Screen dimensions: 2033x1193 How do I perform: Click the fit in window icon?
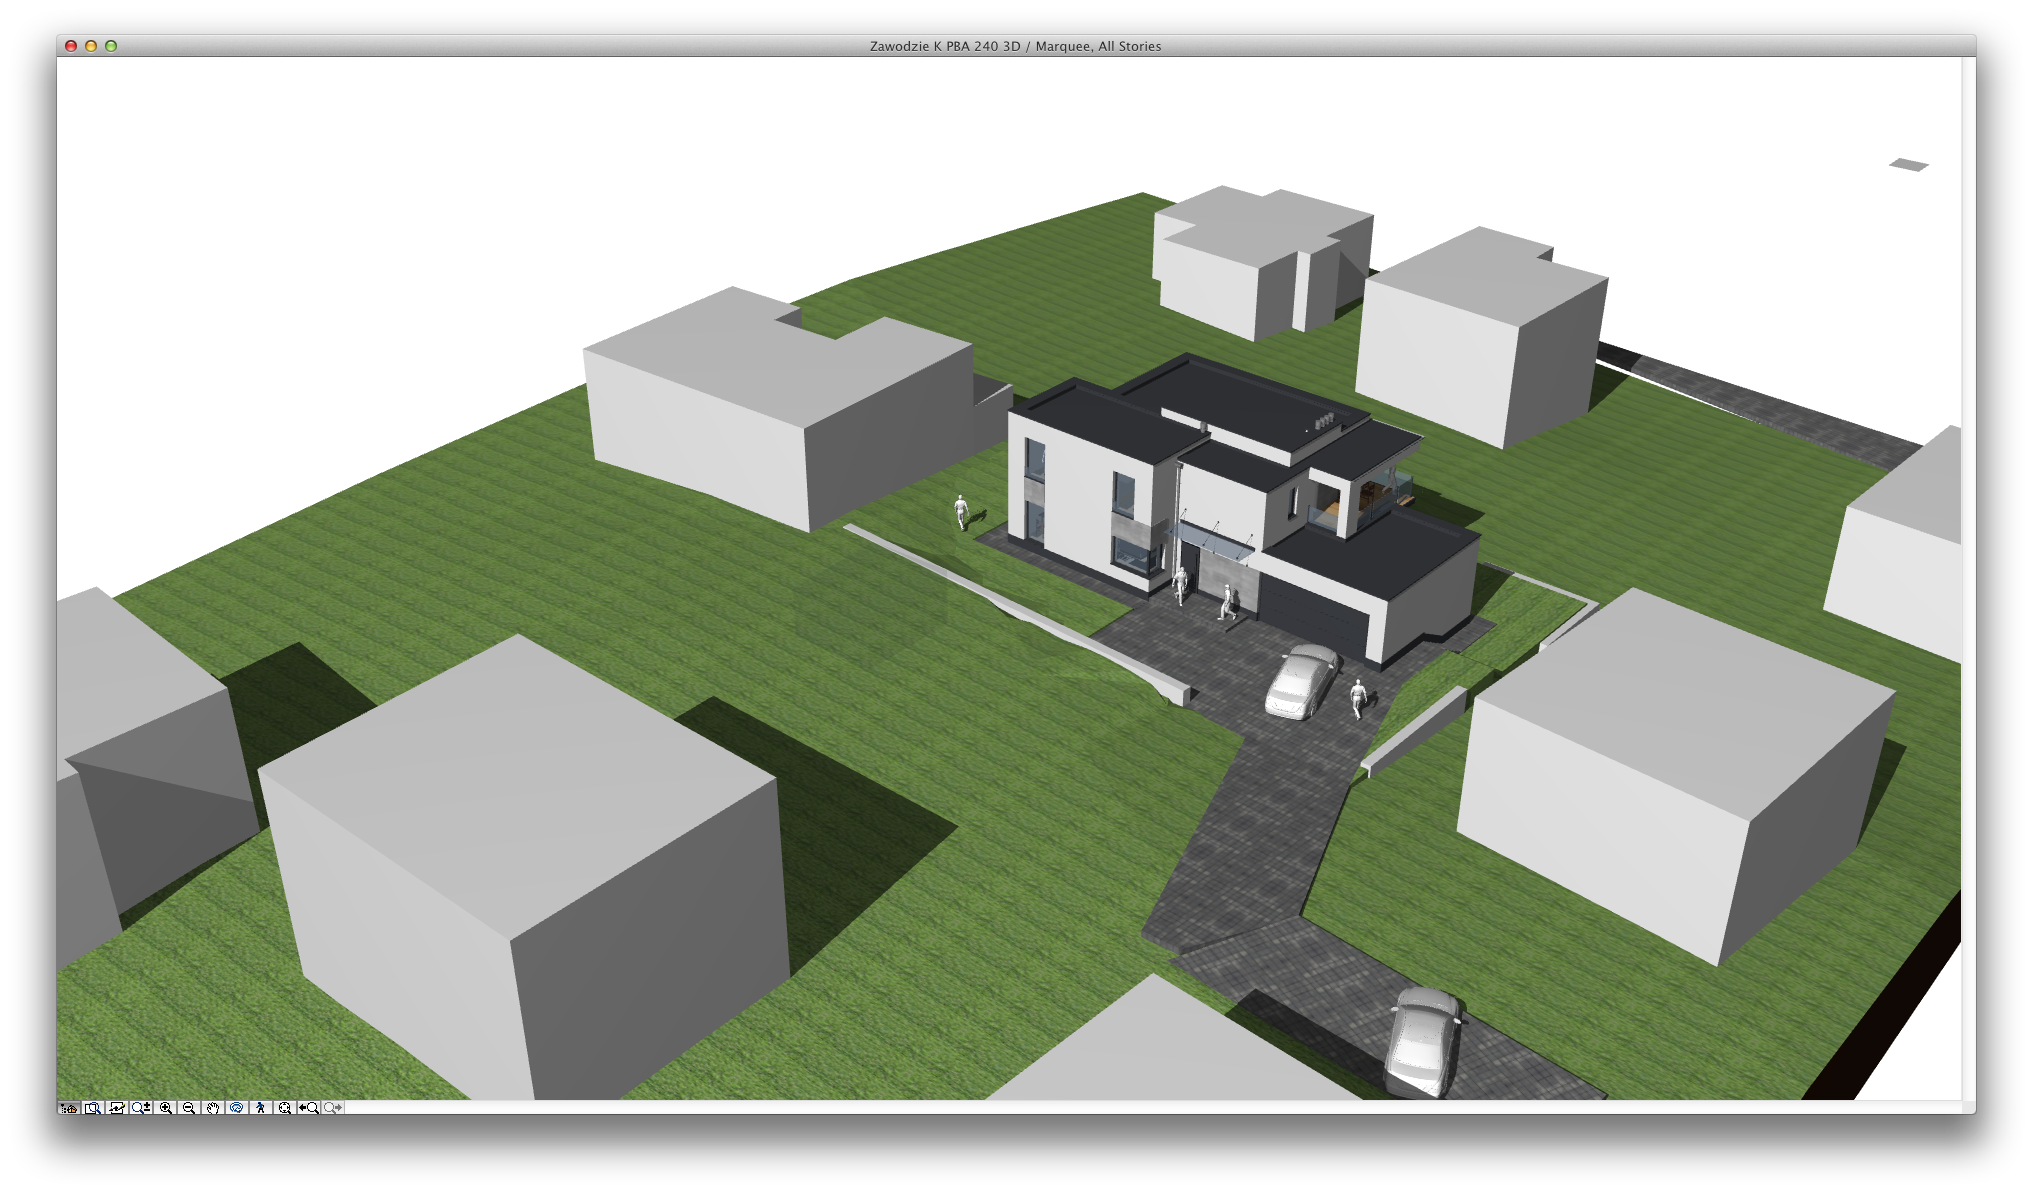pyautogui.click(x=284, y=1108)
